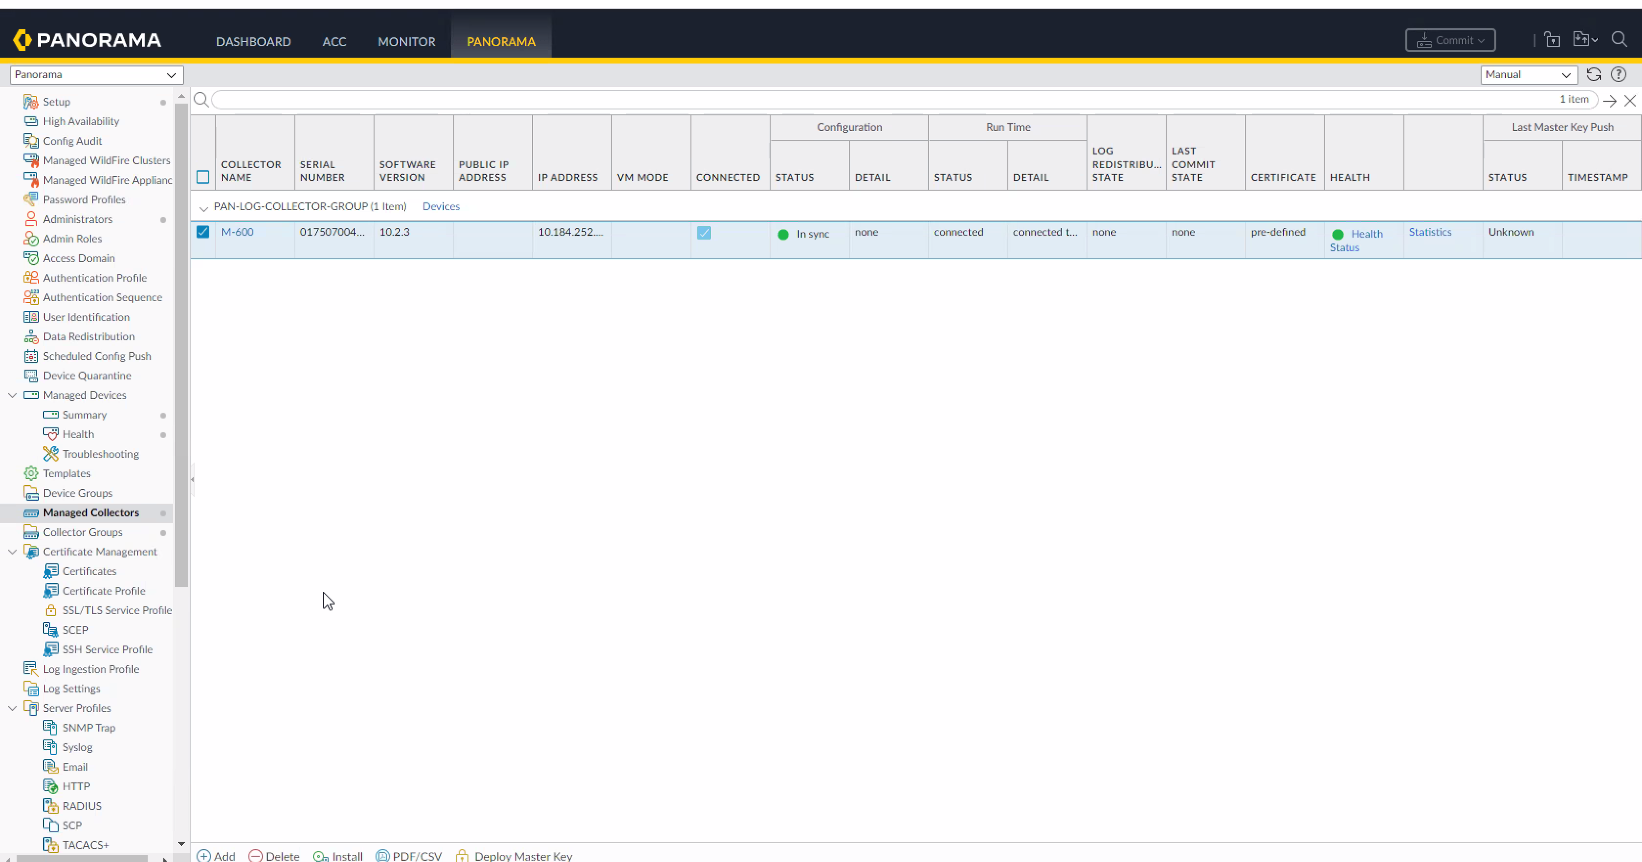
Task: Open the help question mark icon
Action: click(1619, 74)
